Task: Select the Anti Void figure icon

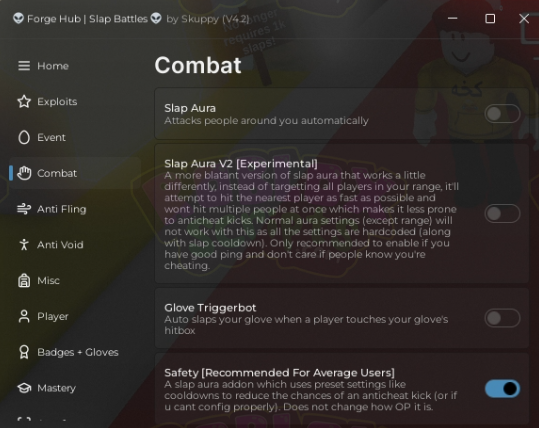Action: click(x=24, y=244)
